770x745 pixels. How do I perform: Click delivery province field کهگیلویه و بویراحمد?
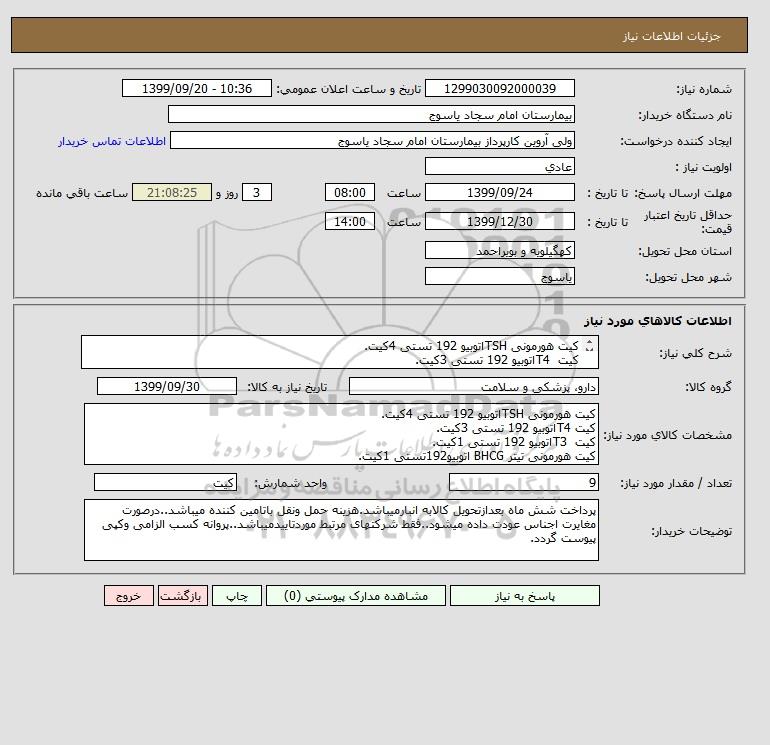point(499,250)
